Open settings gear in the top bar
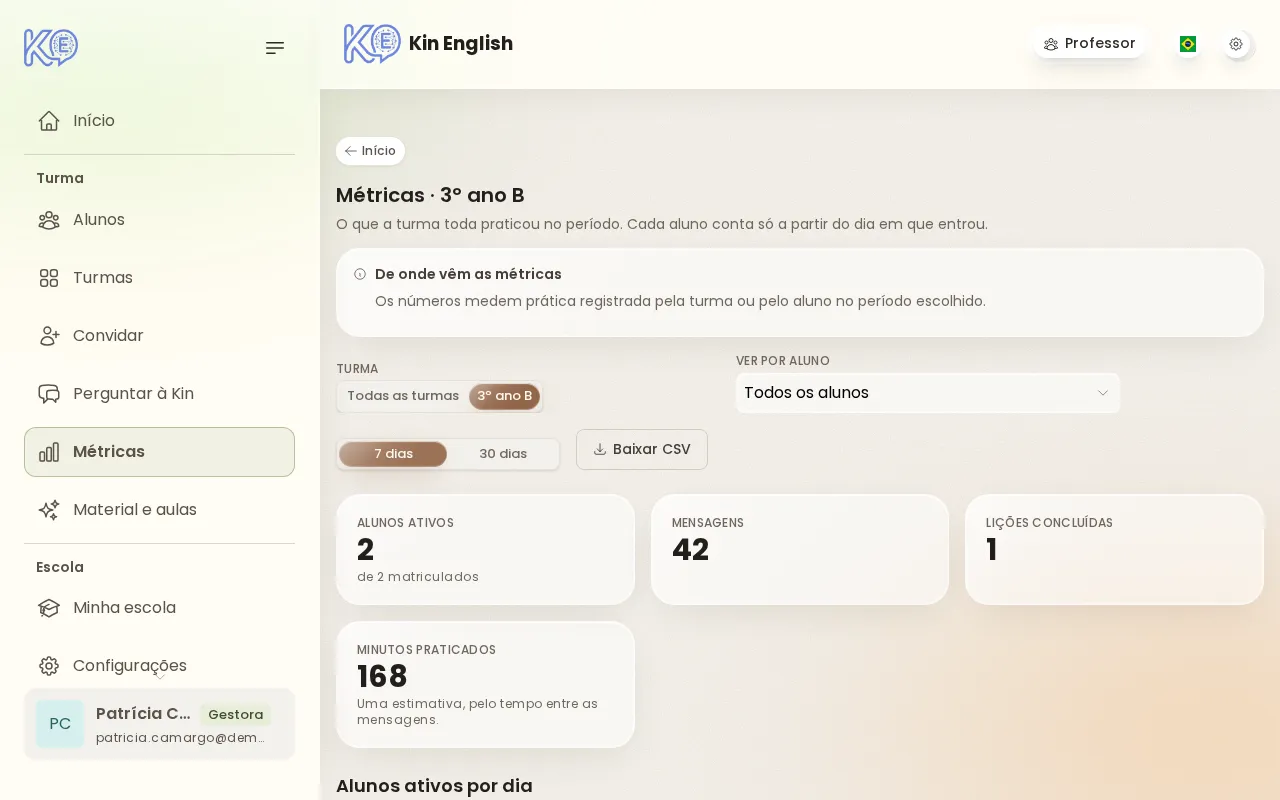Image resolution: width=1280 pixels, height=800 pixels. click(x=1236, y=44)
